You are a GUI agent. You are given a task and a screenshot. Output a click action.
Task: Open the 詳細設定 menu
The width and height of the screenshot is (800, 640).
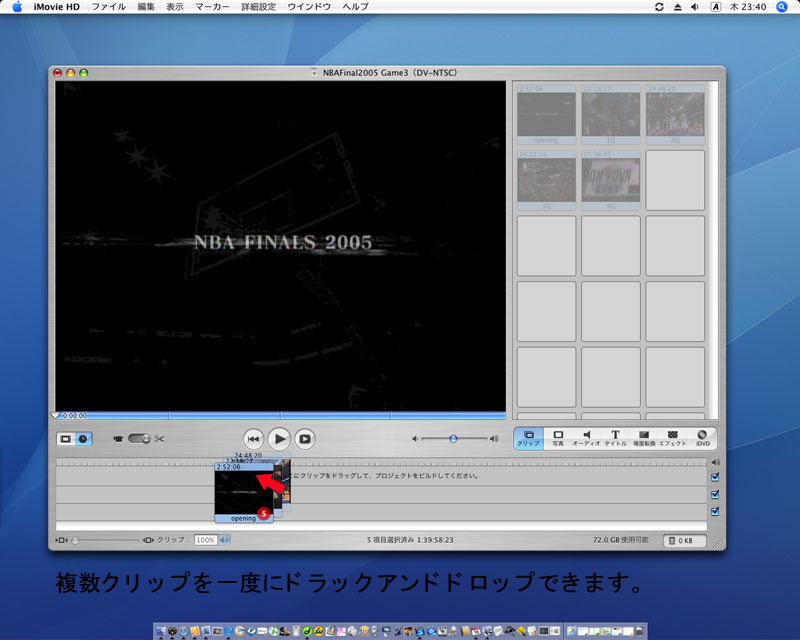[258, 7]
